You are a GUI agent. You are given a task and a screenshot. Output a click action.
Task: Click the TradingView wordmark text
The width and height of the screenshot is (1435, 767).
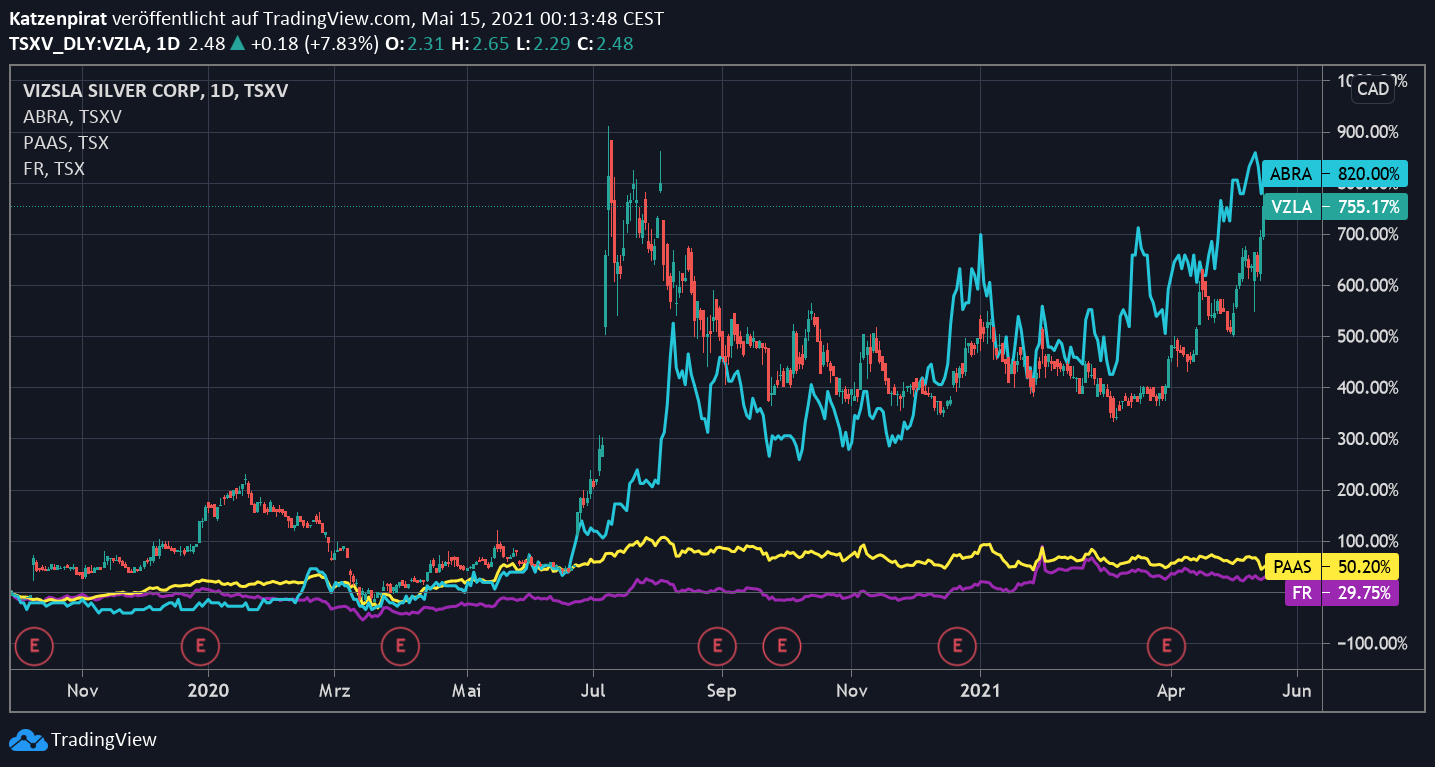104,740
